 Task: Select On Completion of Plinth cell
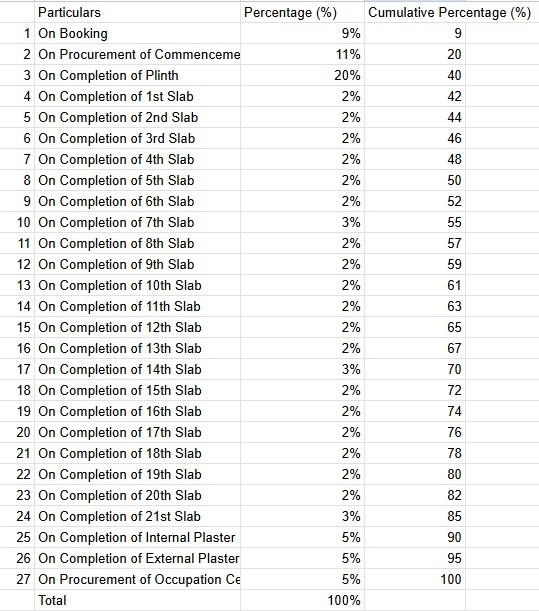coord(137,75)
